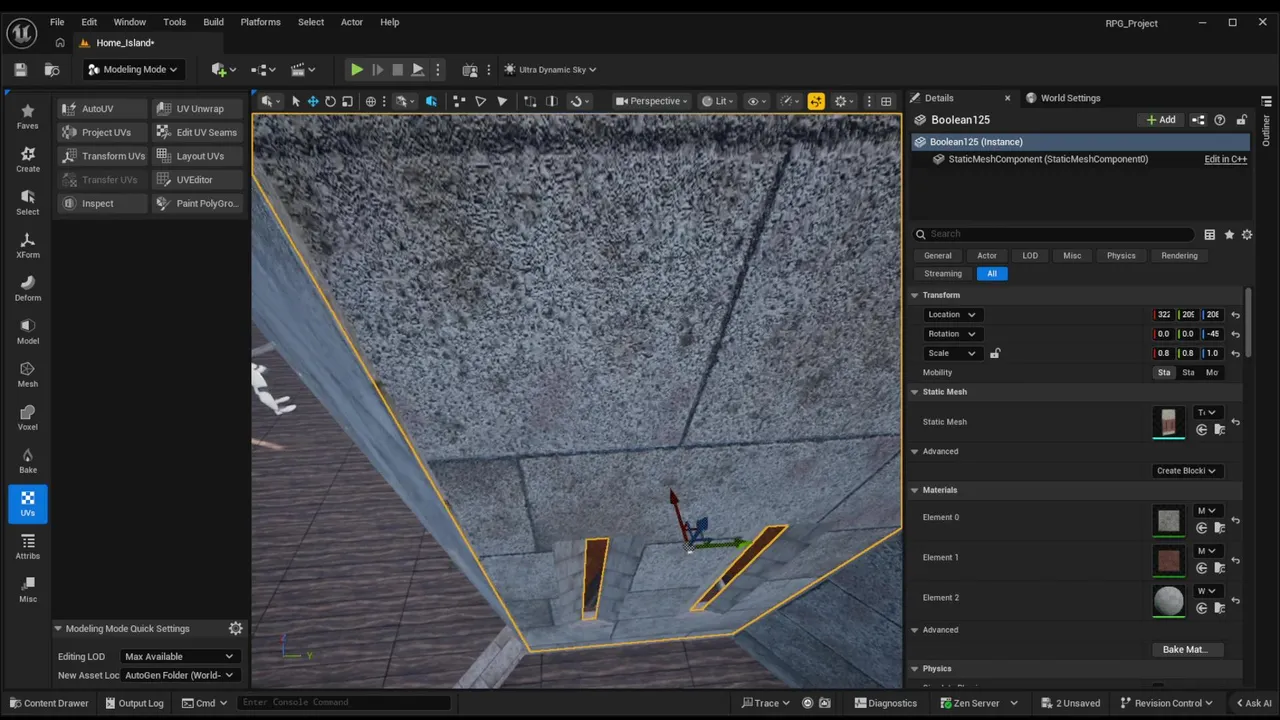The width and height of the screenshot is (1280, 720).
Task: Click the Element 0 material thumbnail
Action: point(1168,520)
